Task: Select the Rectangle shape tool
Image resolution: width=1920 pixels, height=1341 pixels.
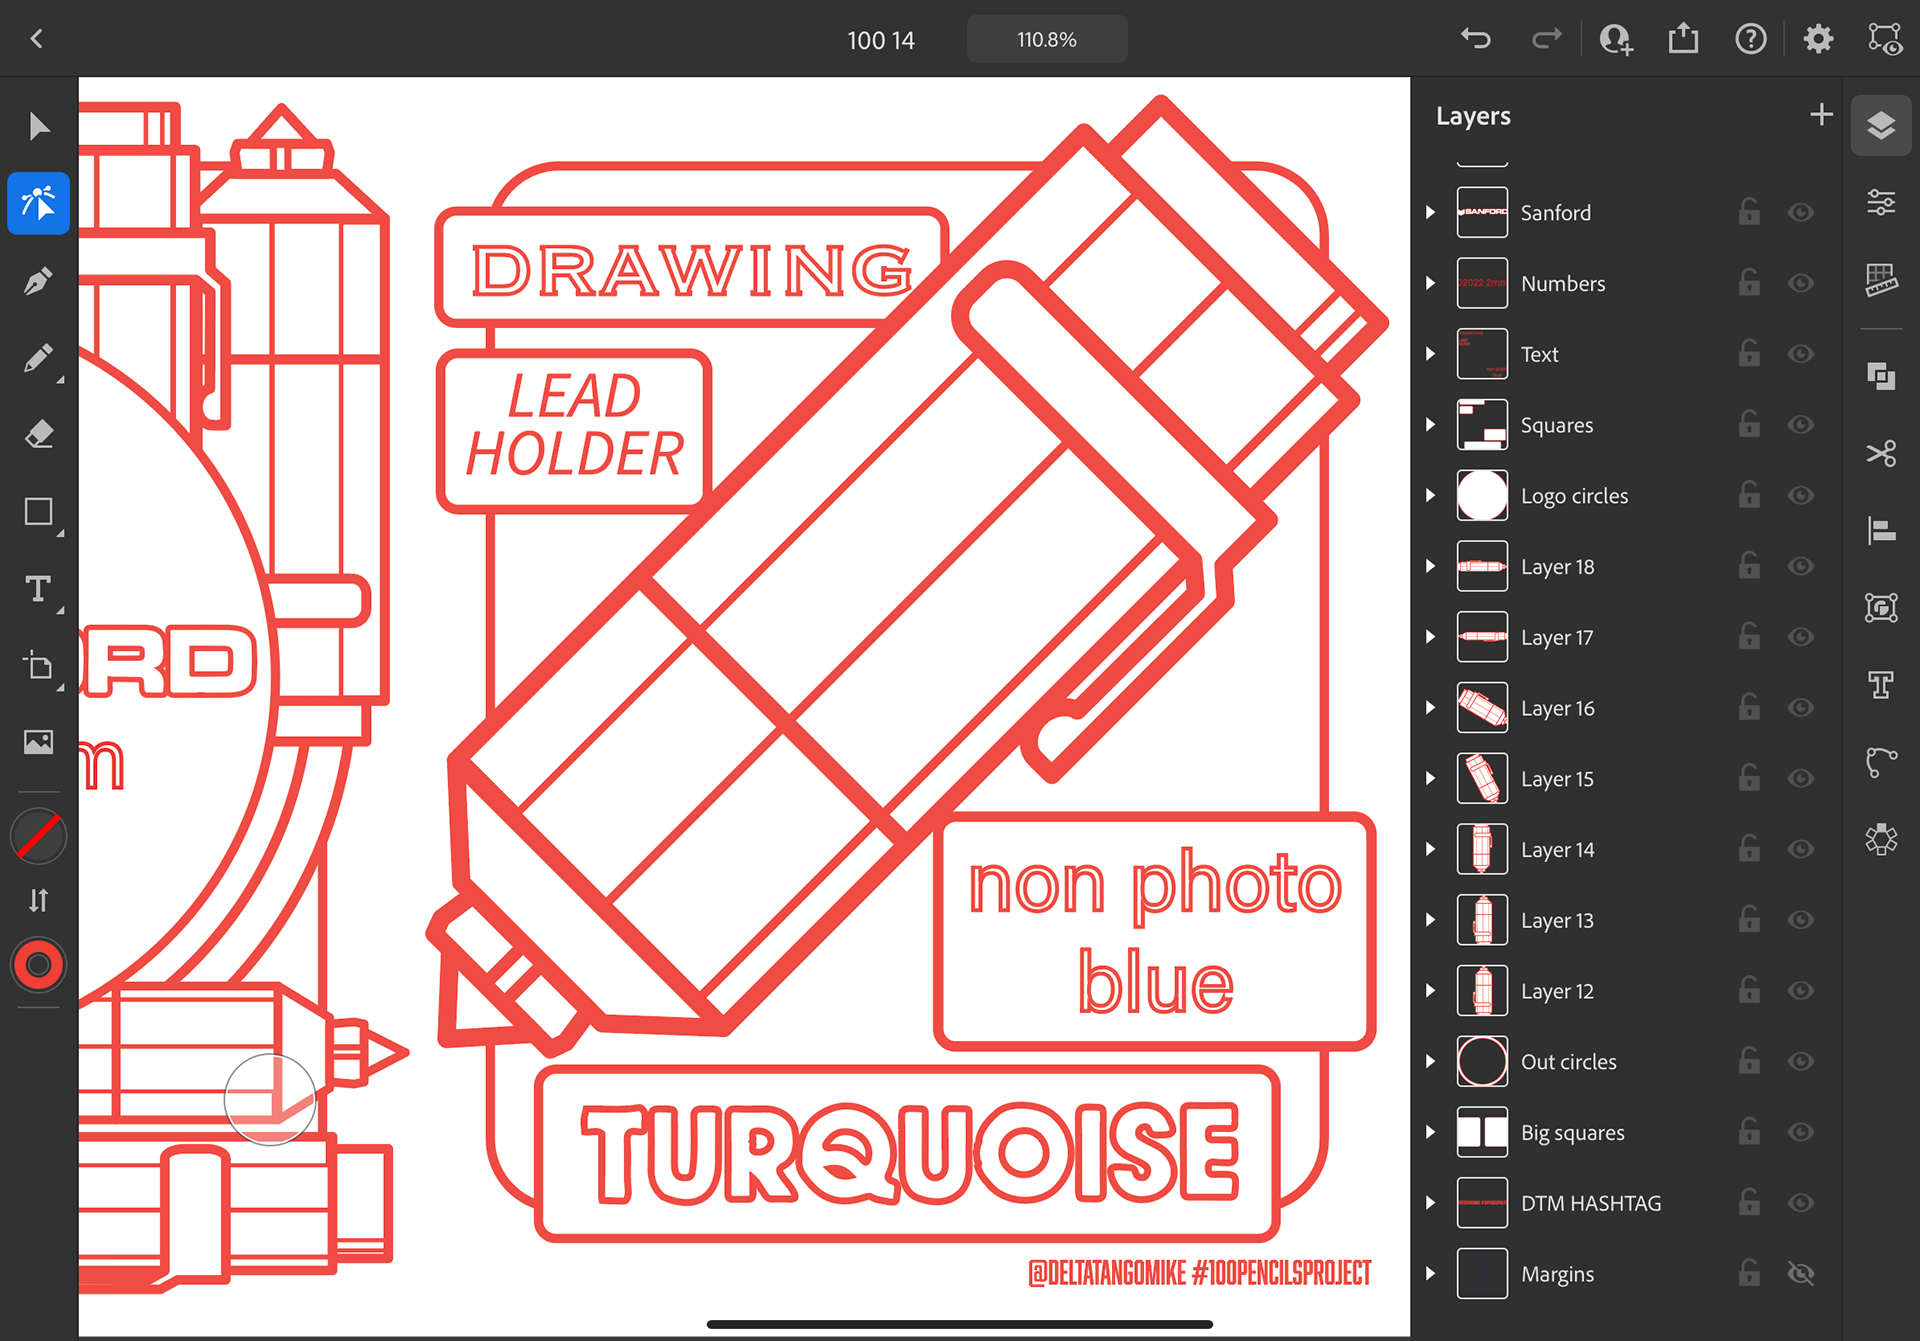Action: (x=38, y=512)
